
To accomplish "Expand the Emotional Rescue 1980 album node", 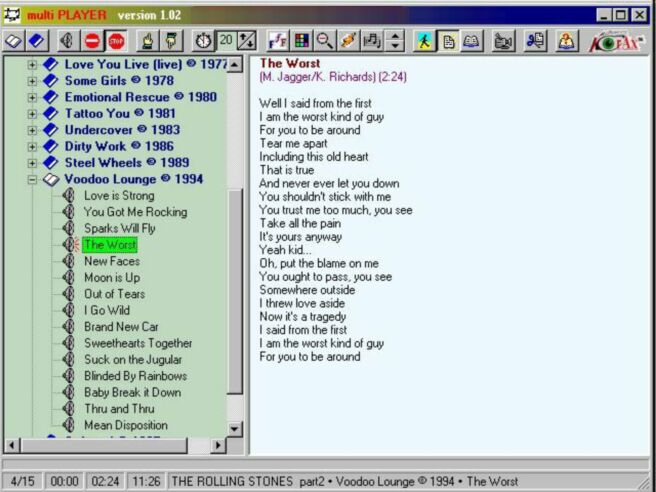I will pos(32,97).
